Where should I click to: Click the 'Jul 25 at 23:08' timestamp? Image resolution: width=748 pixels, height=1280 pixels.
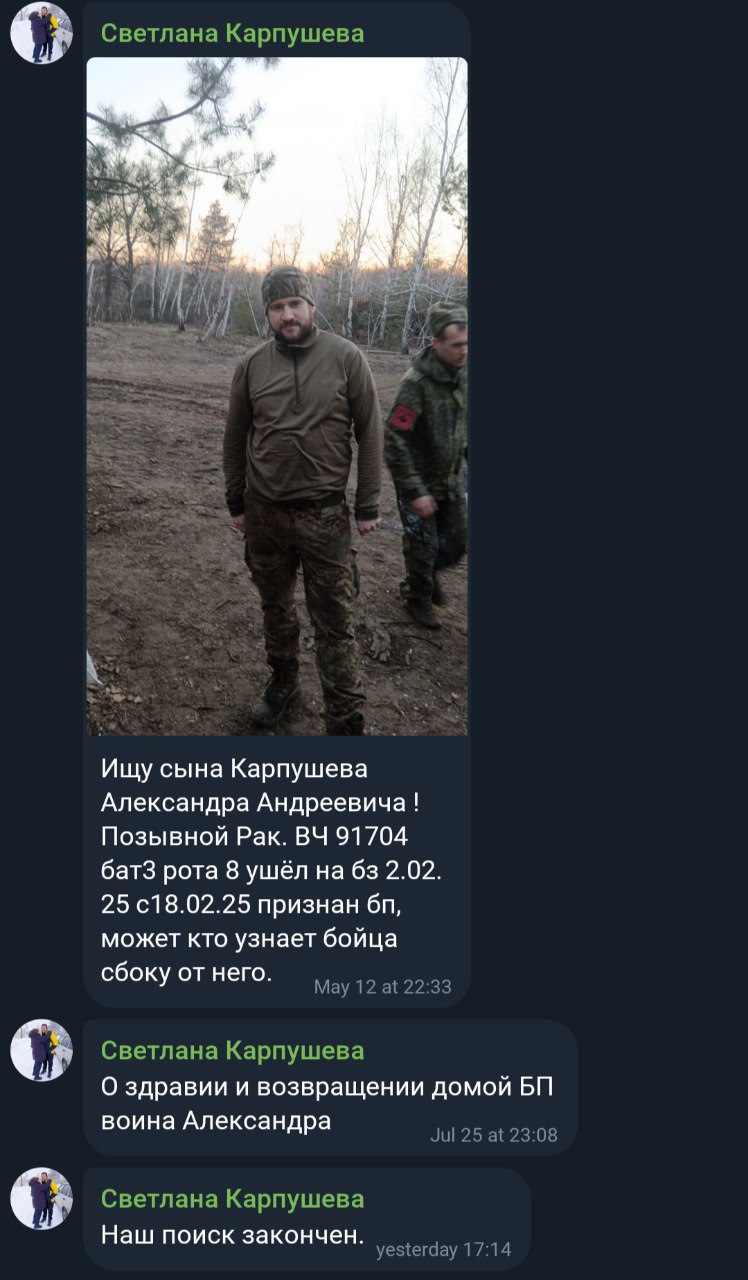click(494, 1135)
